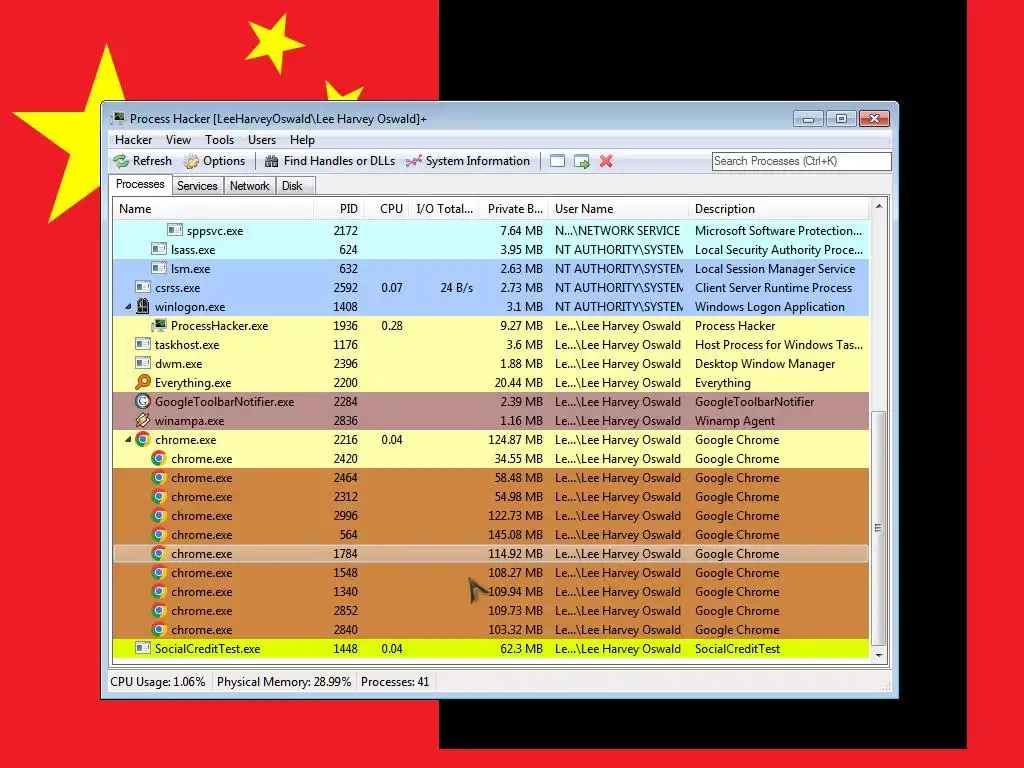1024x768 pixels.
Task: Sort by the I/O Total column header
Action: point(443,209)
